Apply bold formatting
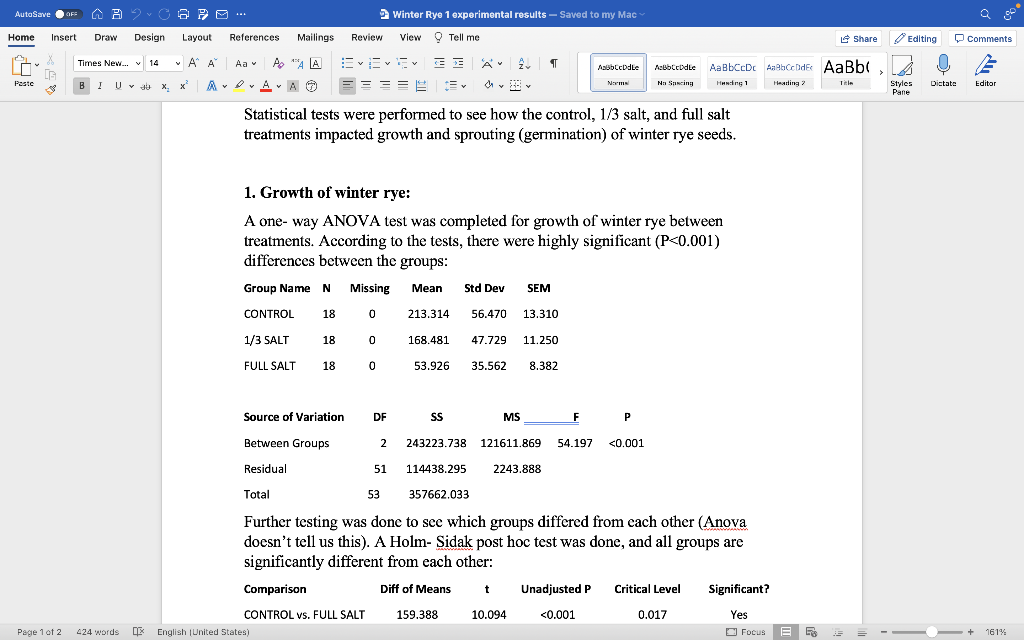The width and height of the screenshot is (1024, 640). pos(80,85)
